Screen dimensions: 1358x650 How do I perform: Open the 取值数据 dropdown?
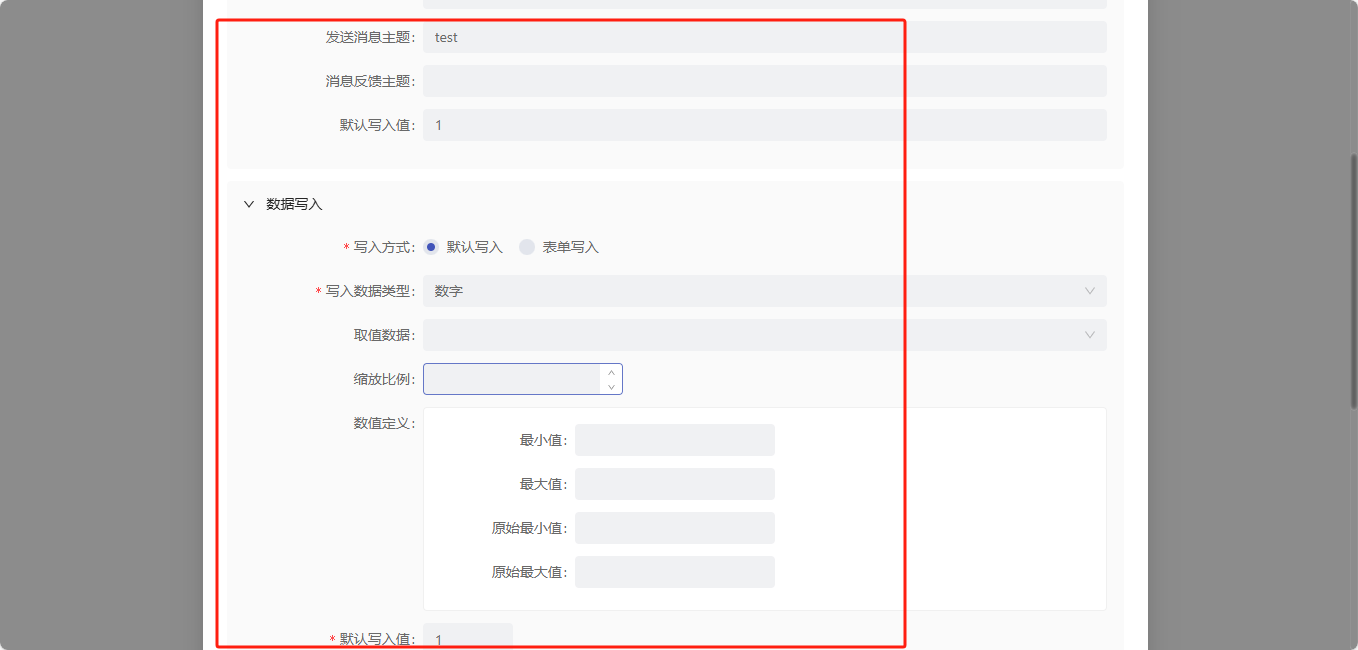click(x=765, y=335)
